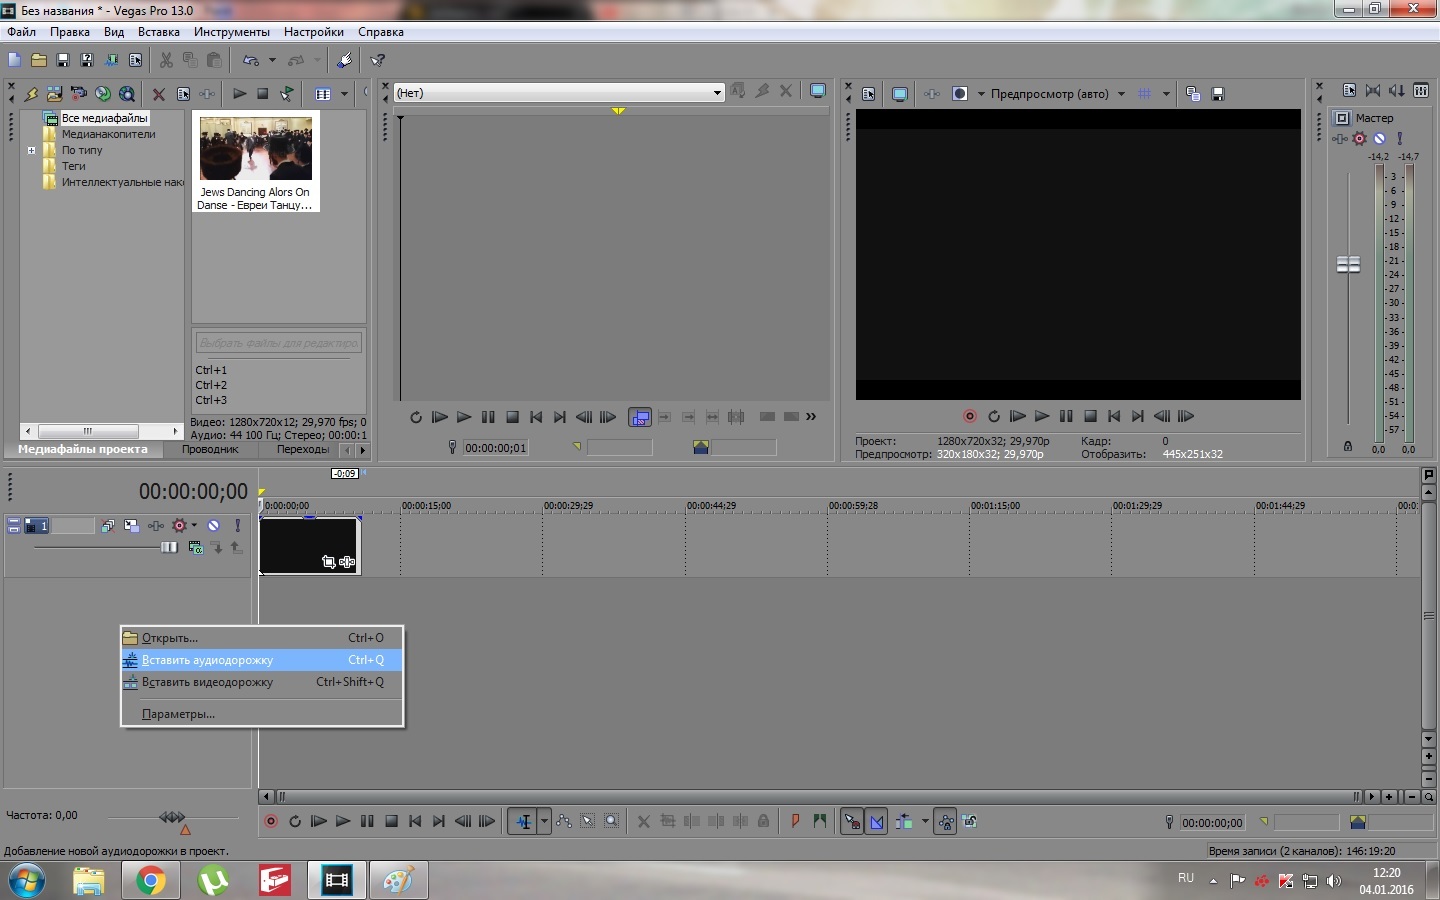Open the Auto Ripple dropdown arrow
This screenshot has height=900, width=1440.
[925, 821]
